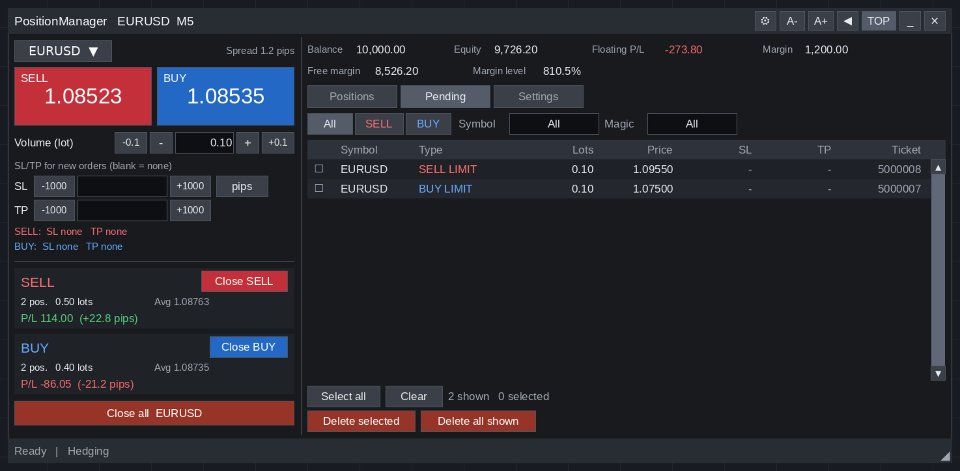The image size is (960, 471).
Task: Increase volume by 0.1 lot
Action: tap(278, 143)
